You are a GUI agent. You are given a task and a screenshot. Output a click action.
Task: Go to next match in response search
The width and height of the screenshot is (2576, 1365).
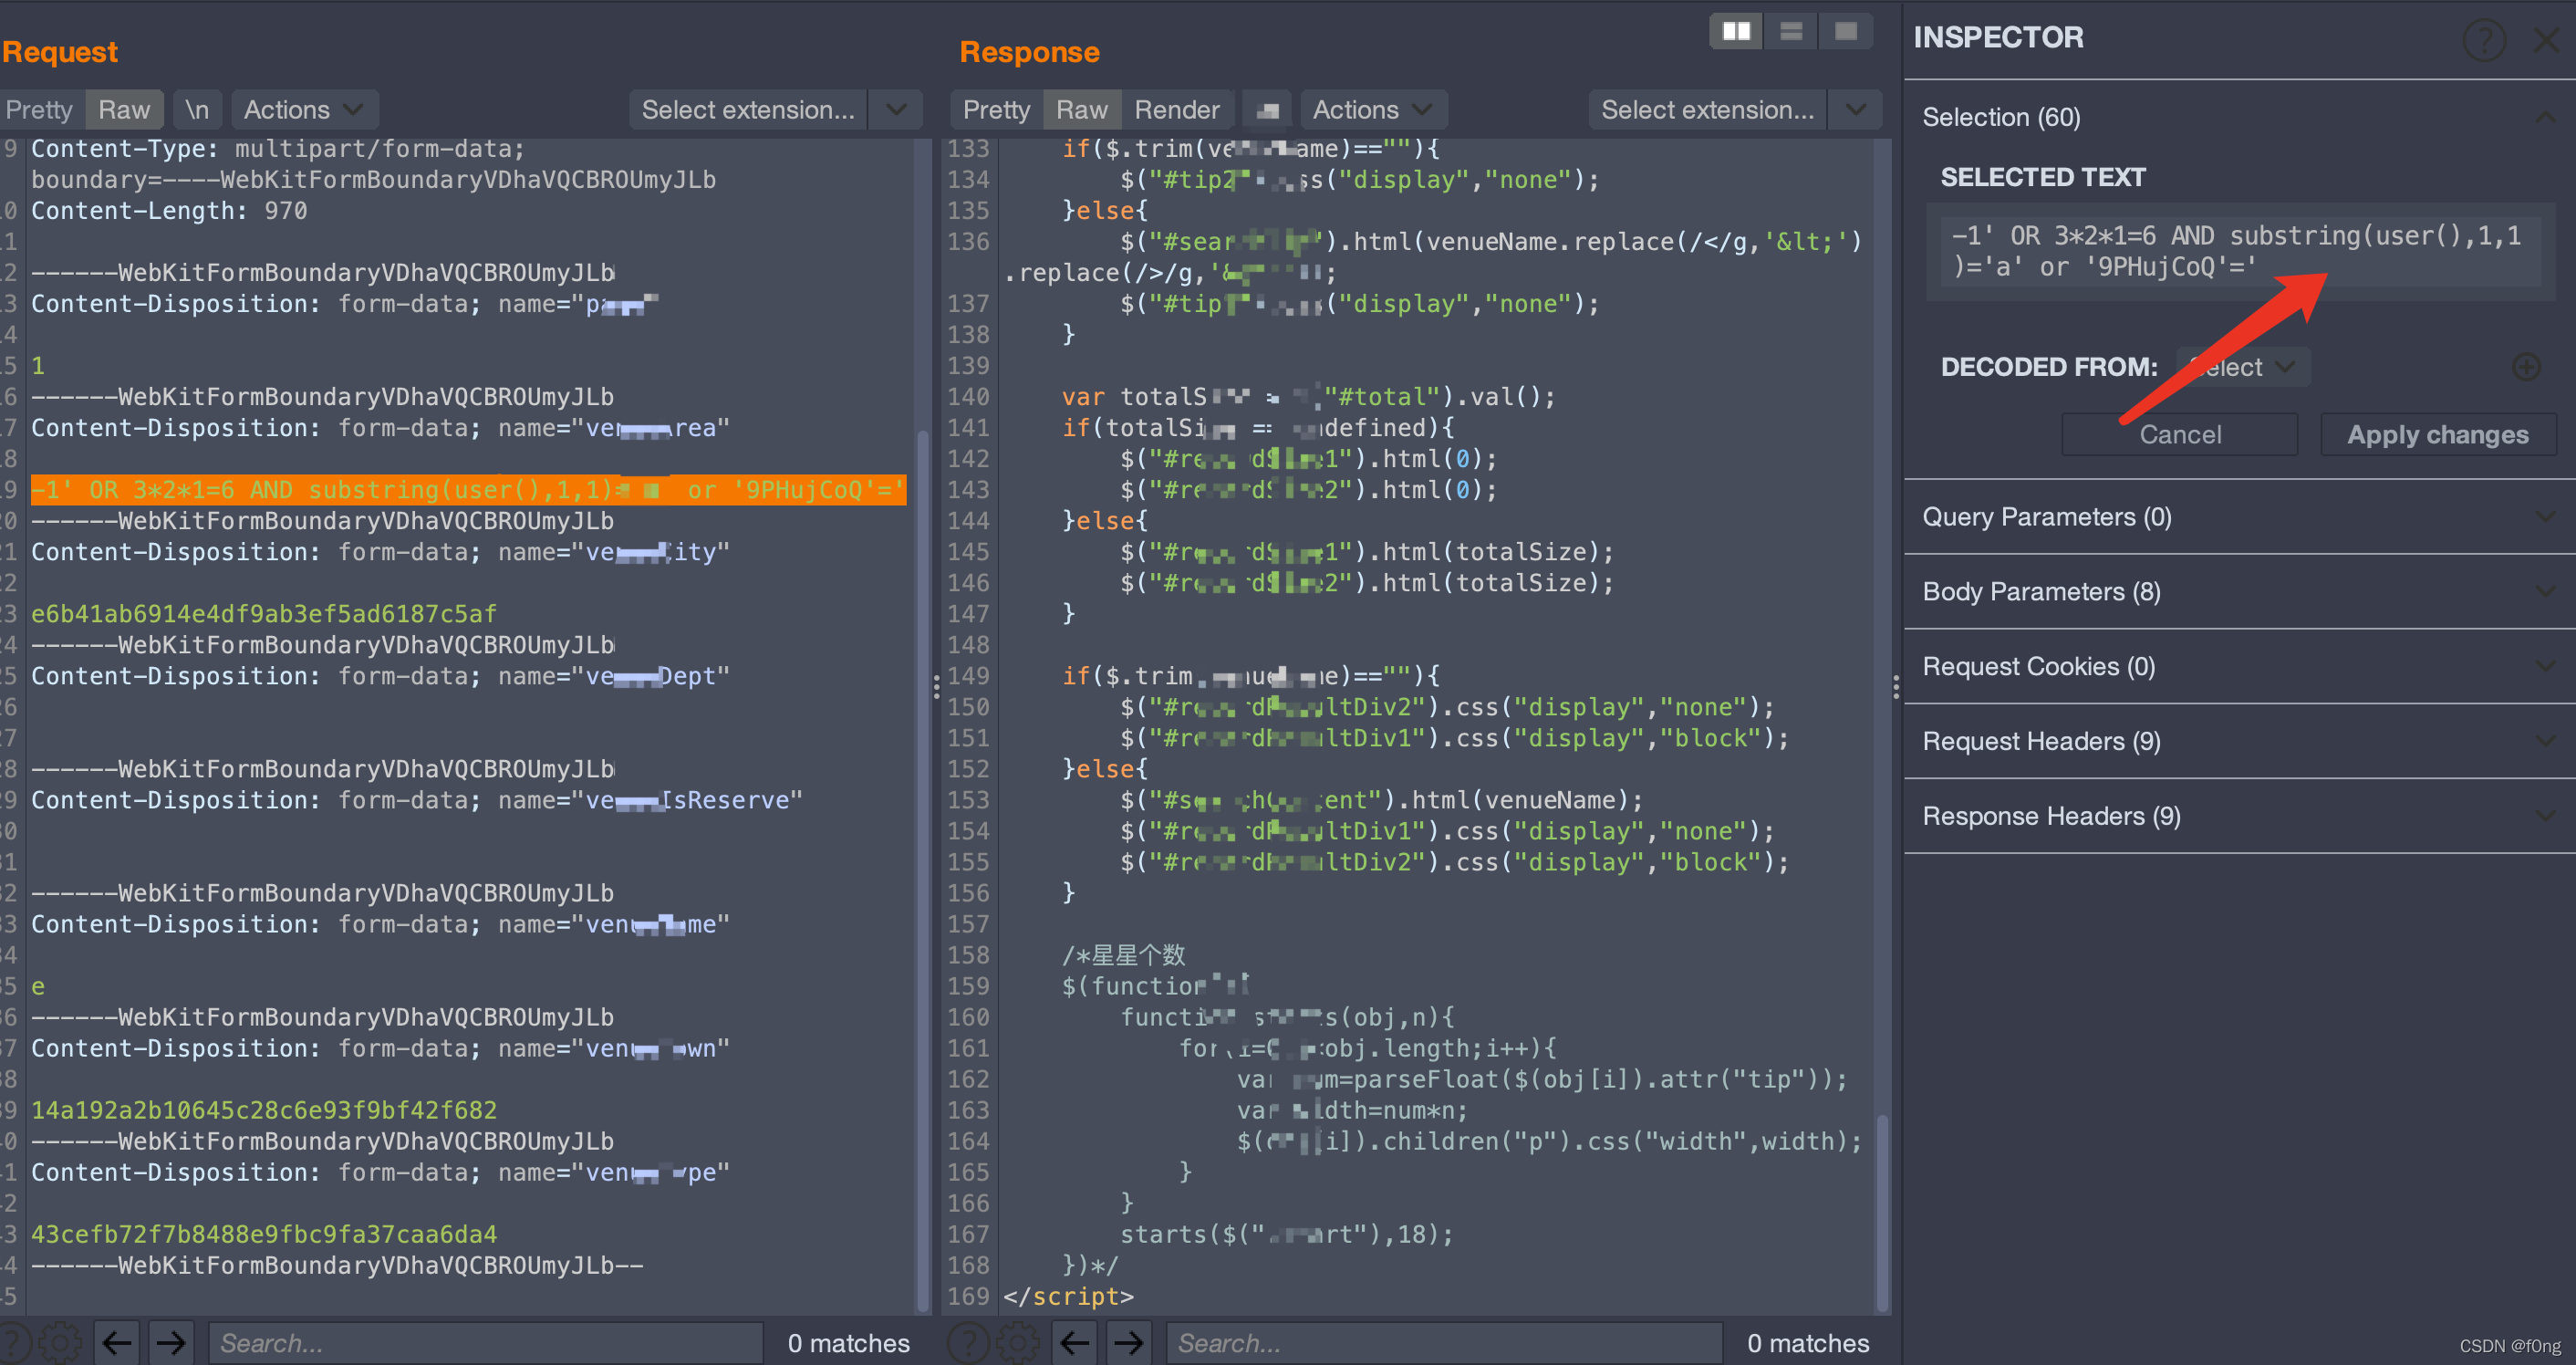click(1129, 1342)
